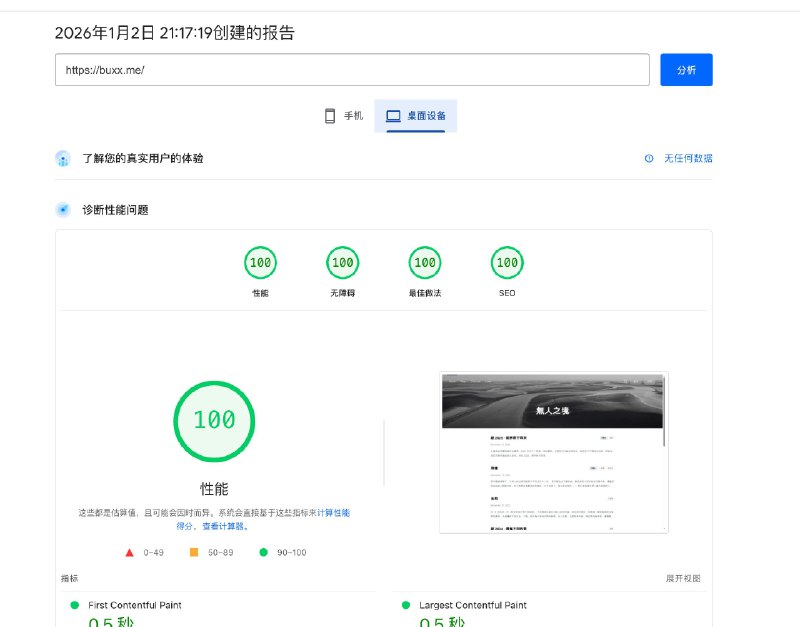Screen dimensions: 800x627
Task: Click the 无障碍 score gauge
Action: click(342, 263)
